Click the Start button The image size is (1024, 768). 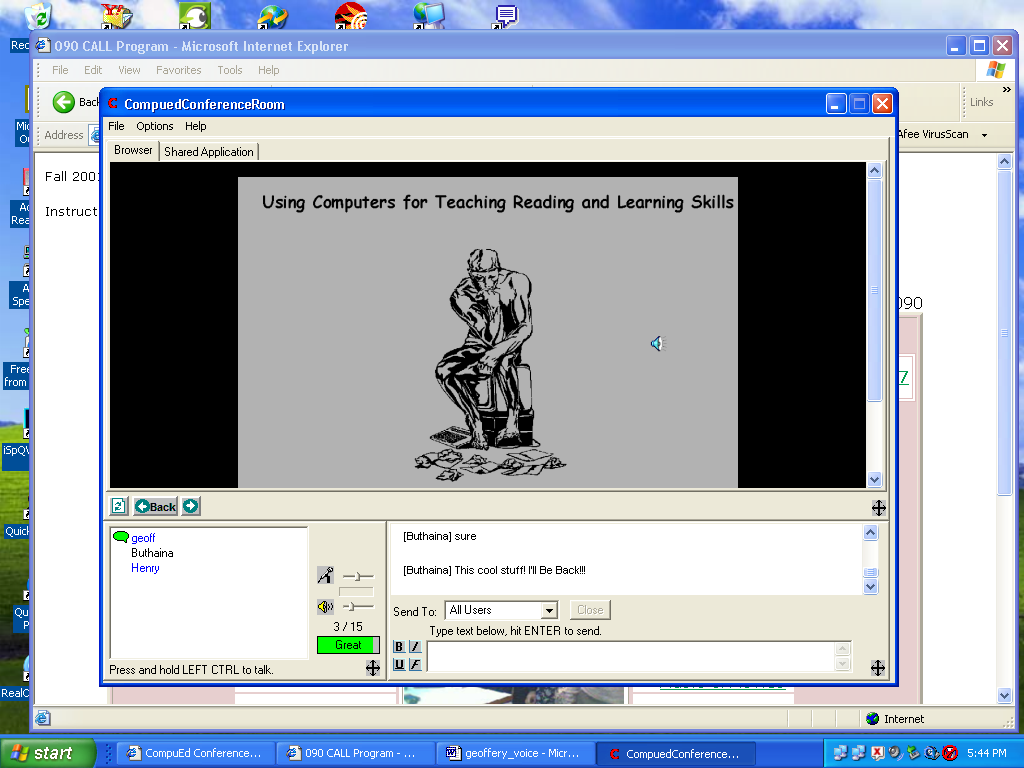coord(47,753)
